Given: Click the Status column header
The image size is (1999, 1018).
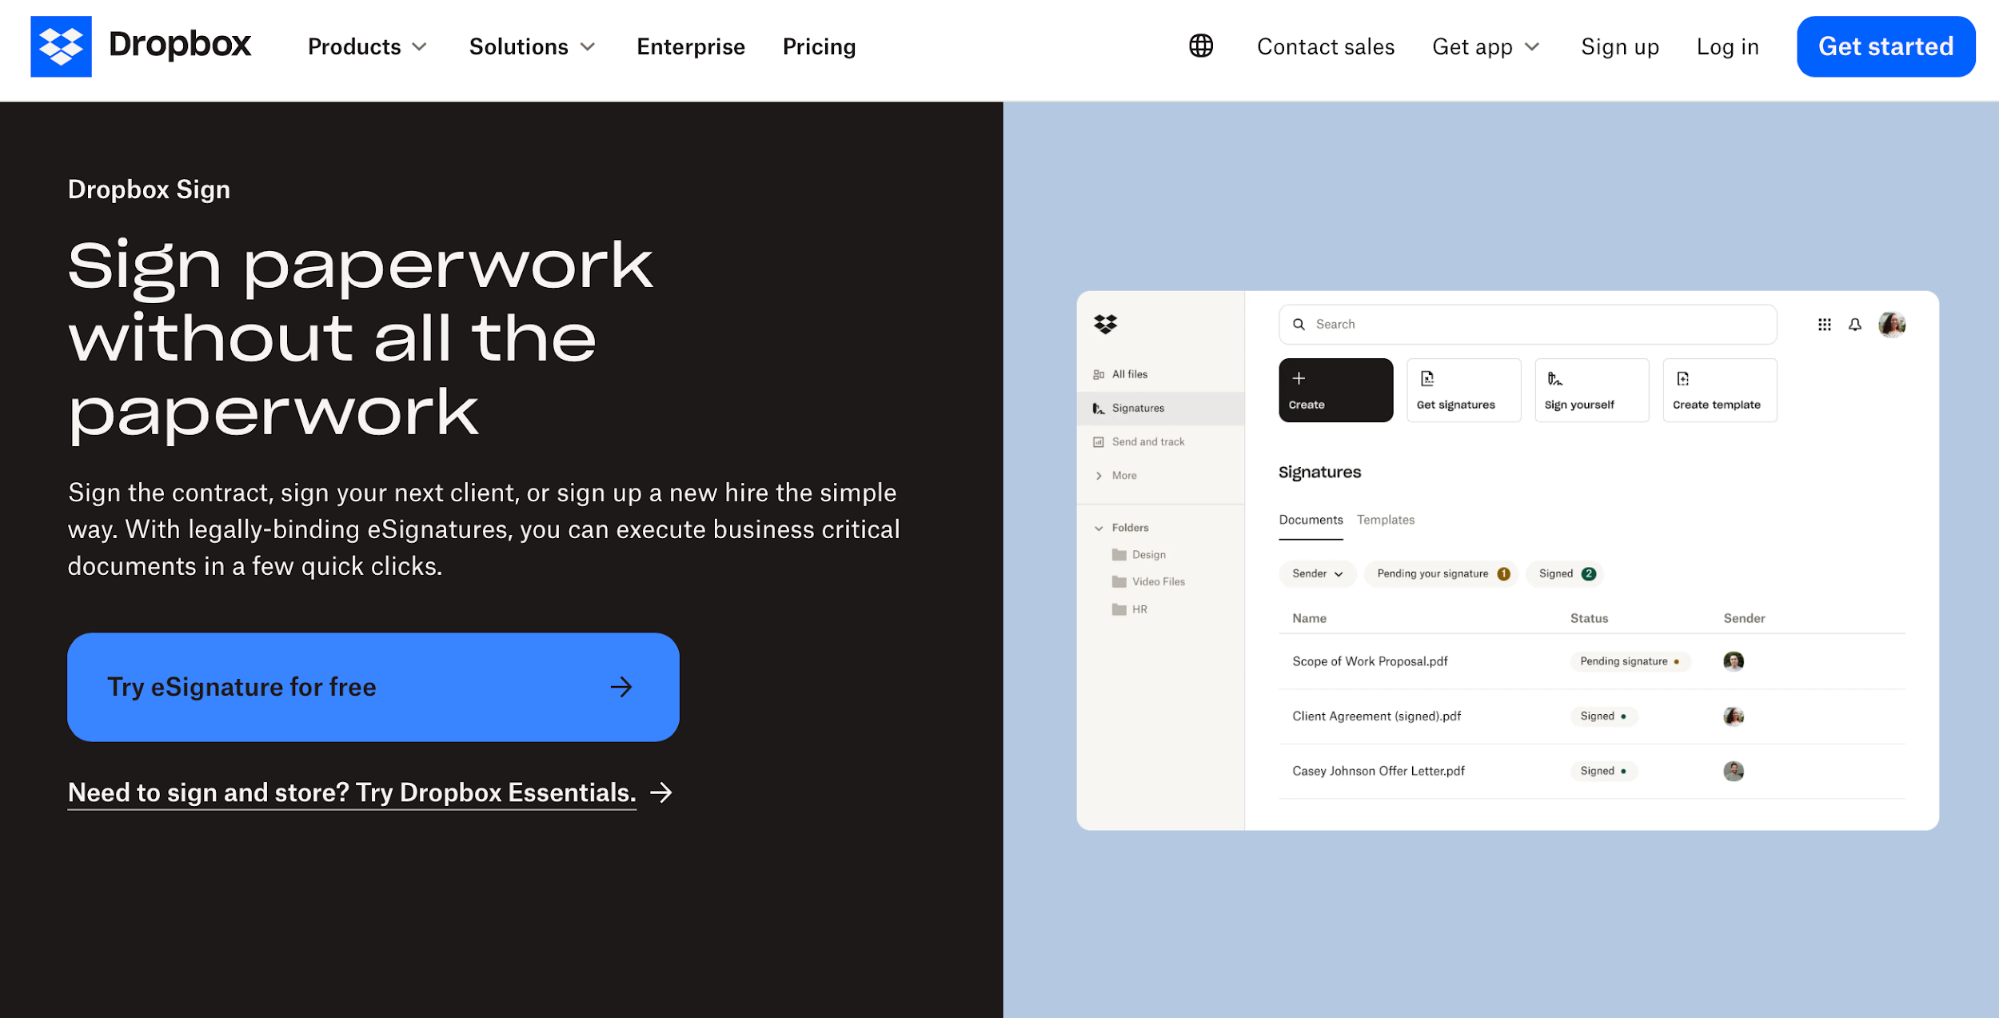Looking at the screenshot, I should point(1589,618).
